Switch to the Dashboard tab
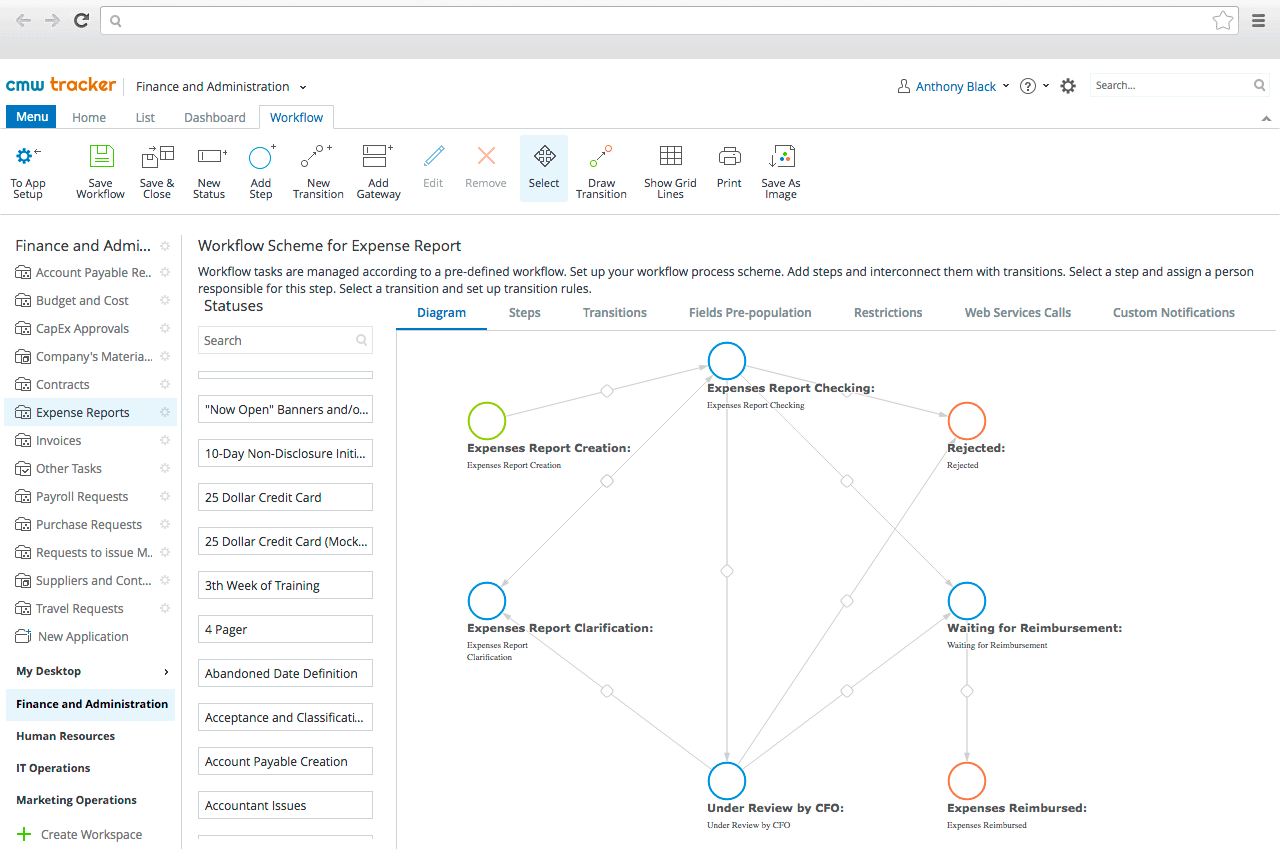 (215, 117)
